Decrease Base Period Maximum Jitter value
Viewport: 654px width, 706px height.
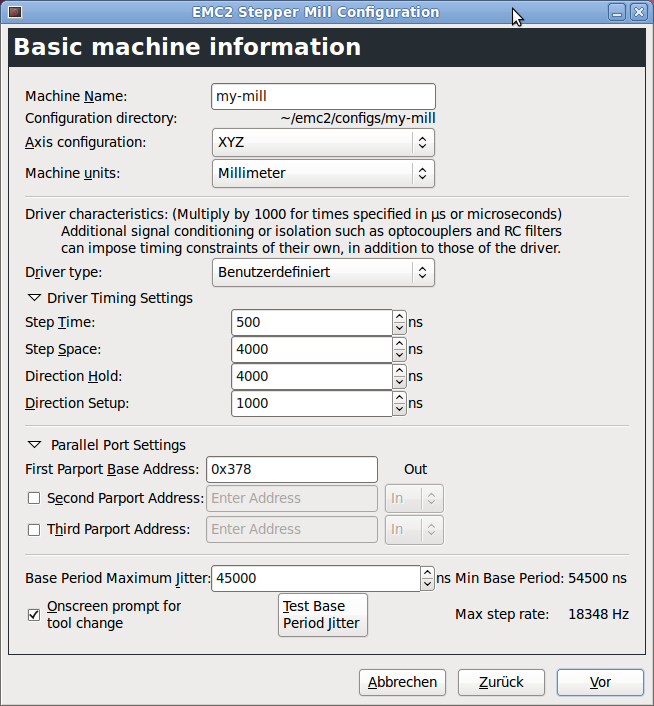(427, 584)
